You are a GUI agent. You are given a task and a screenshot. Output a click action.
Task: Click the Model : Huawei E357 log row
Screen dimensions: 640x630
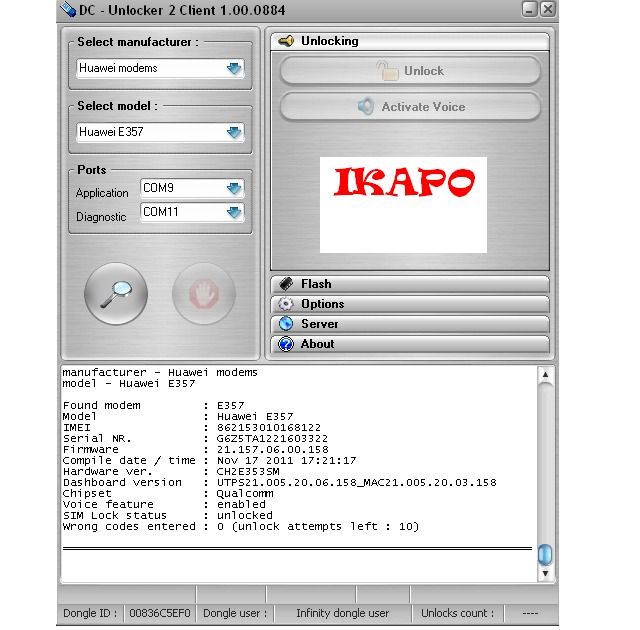[x=178, y=417]
